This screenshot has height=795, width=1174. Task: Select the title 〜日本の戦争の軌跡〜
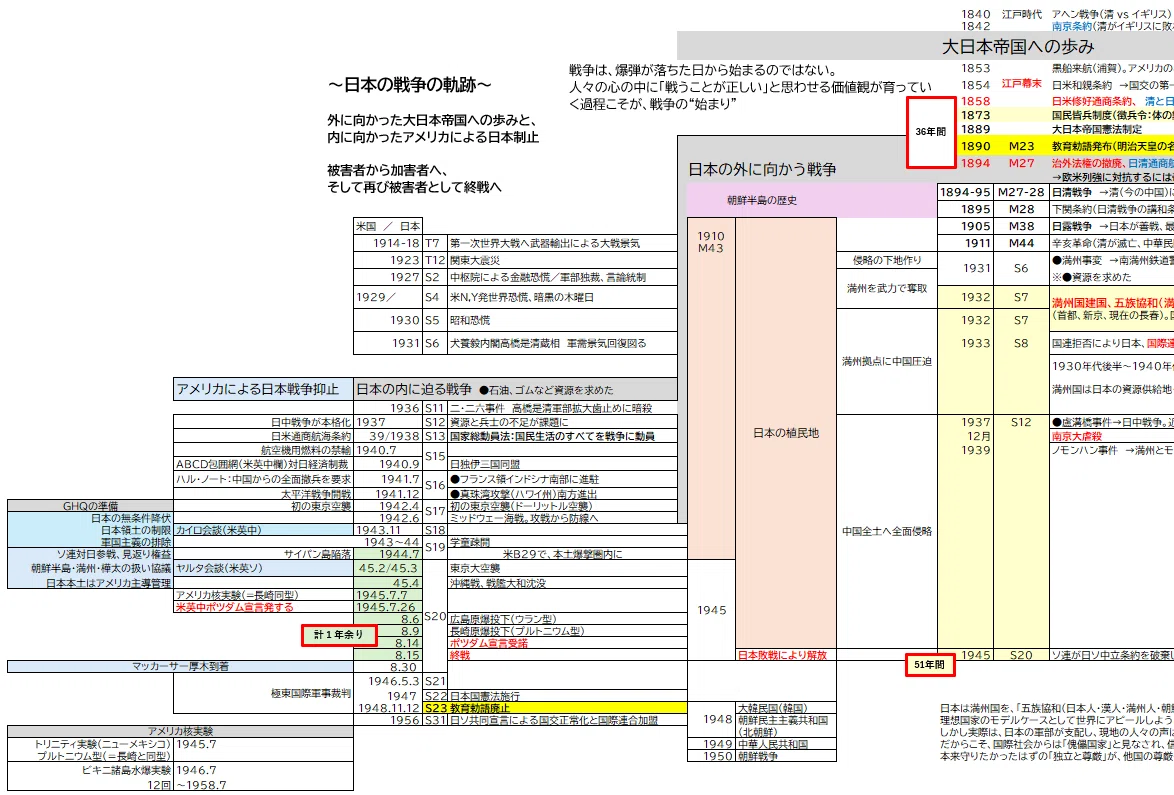point(410,85)
